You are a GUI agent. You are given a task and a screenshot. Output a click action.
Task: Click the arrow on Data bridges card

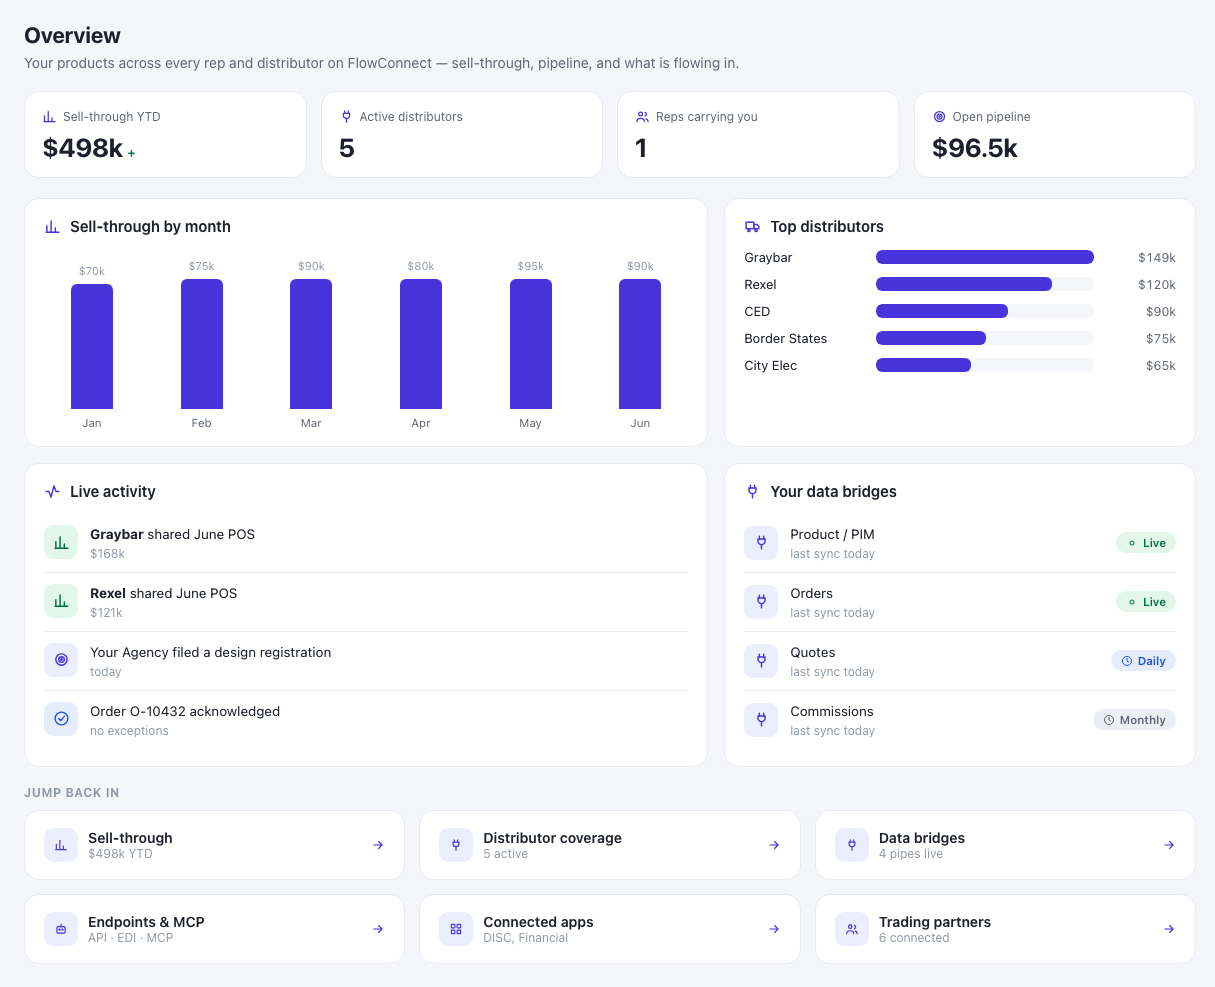pyautogui.click(x=1169, y=845)
